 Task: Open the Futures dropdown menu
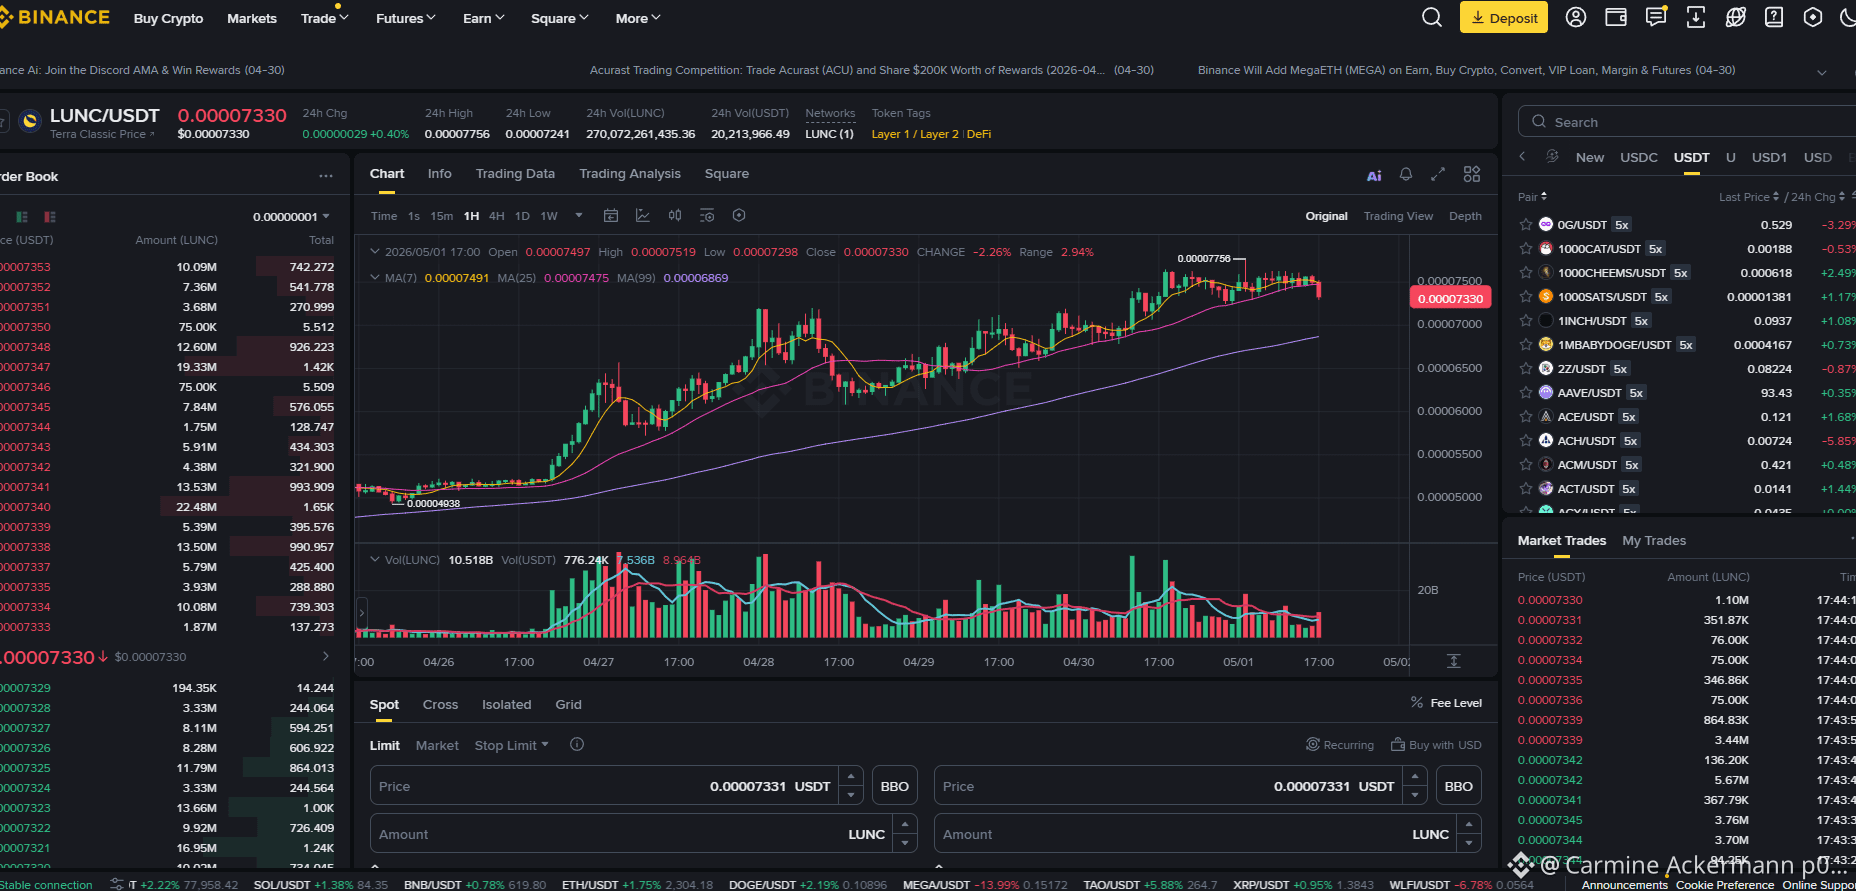(406, 18)
